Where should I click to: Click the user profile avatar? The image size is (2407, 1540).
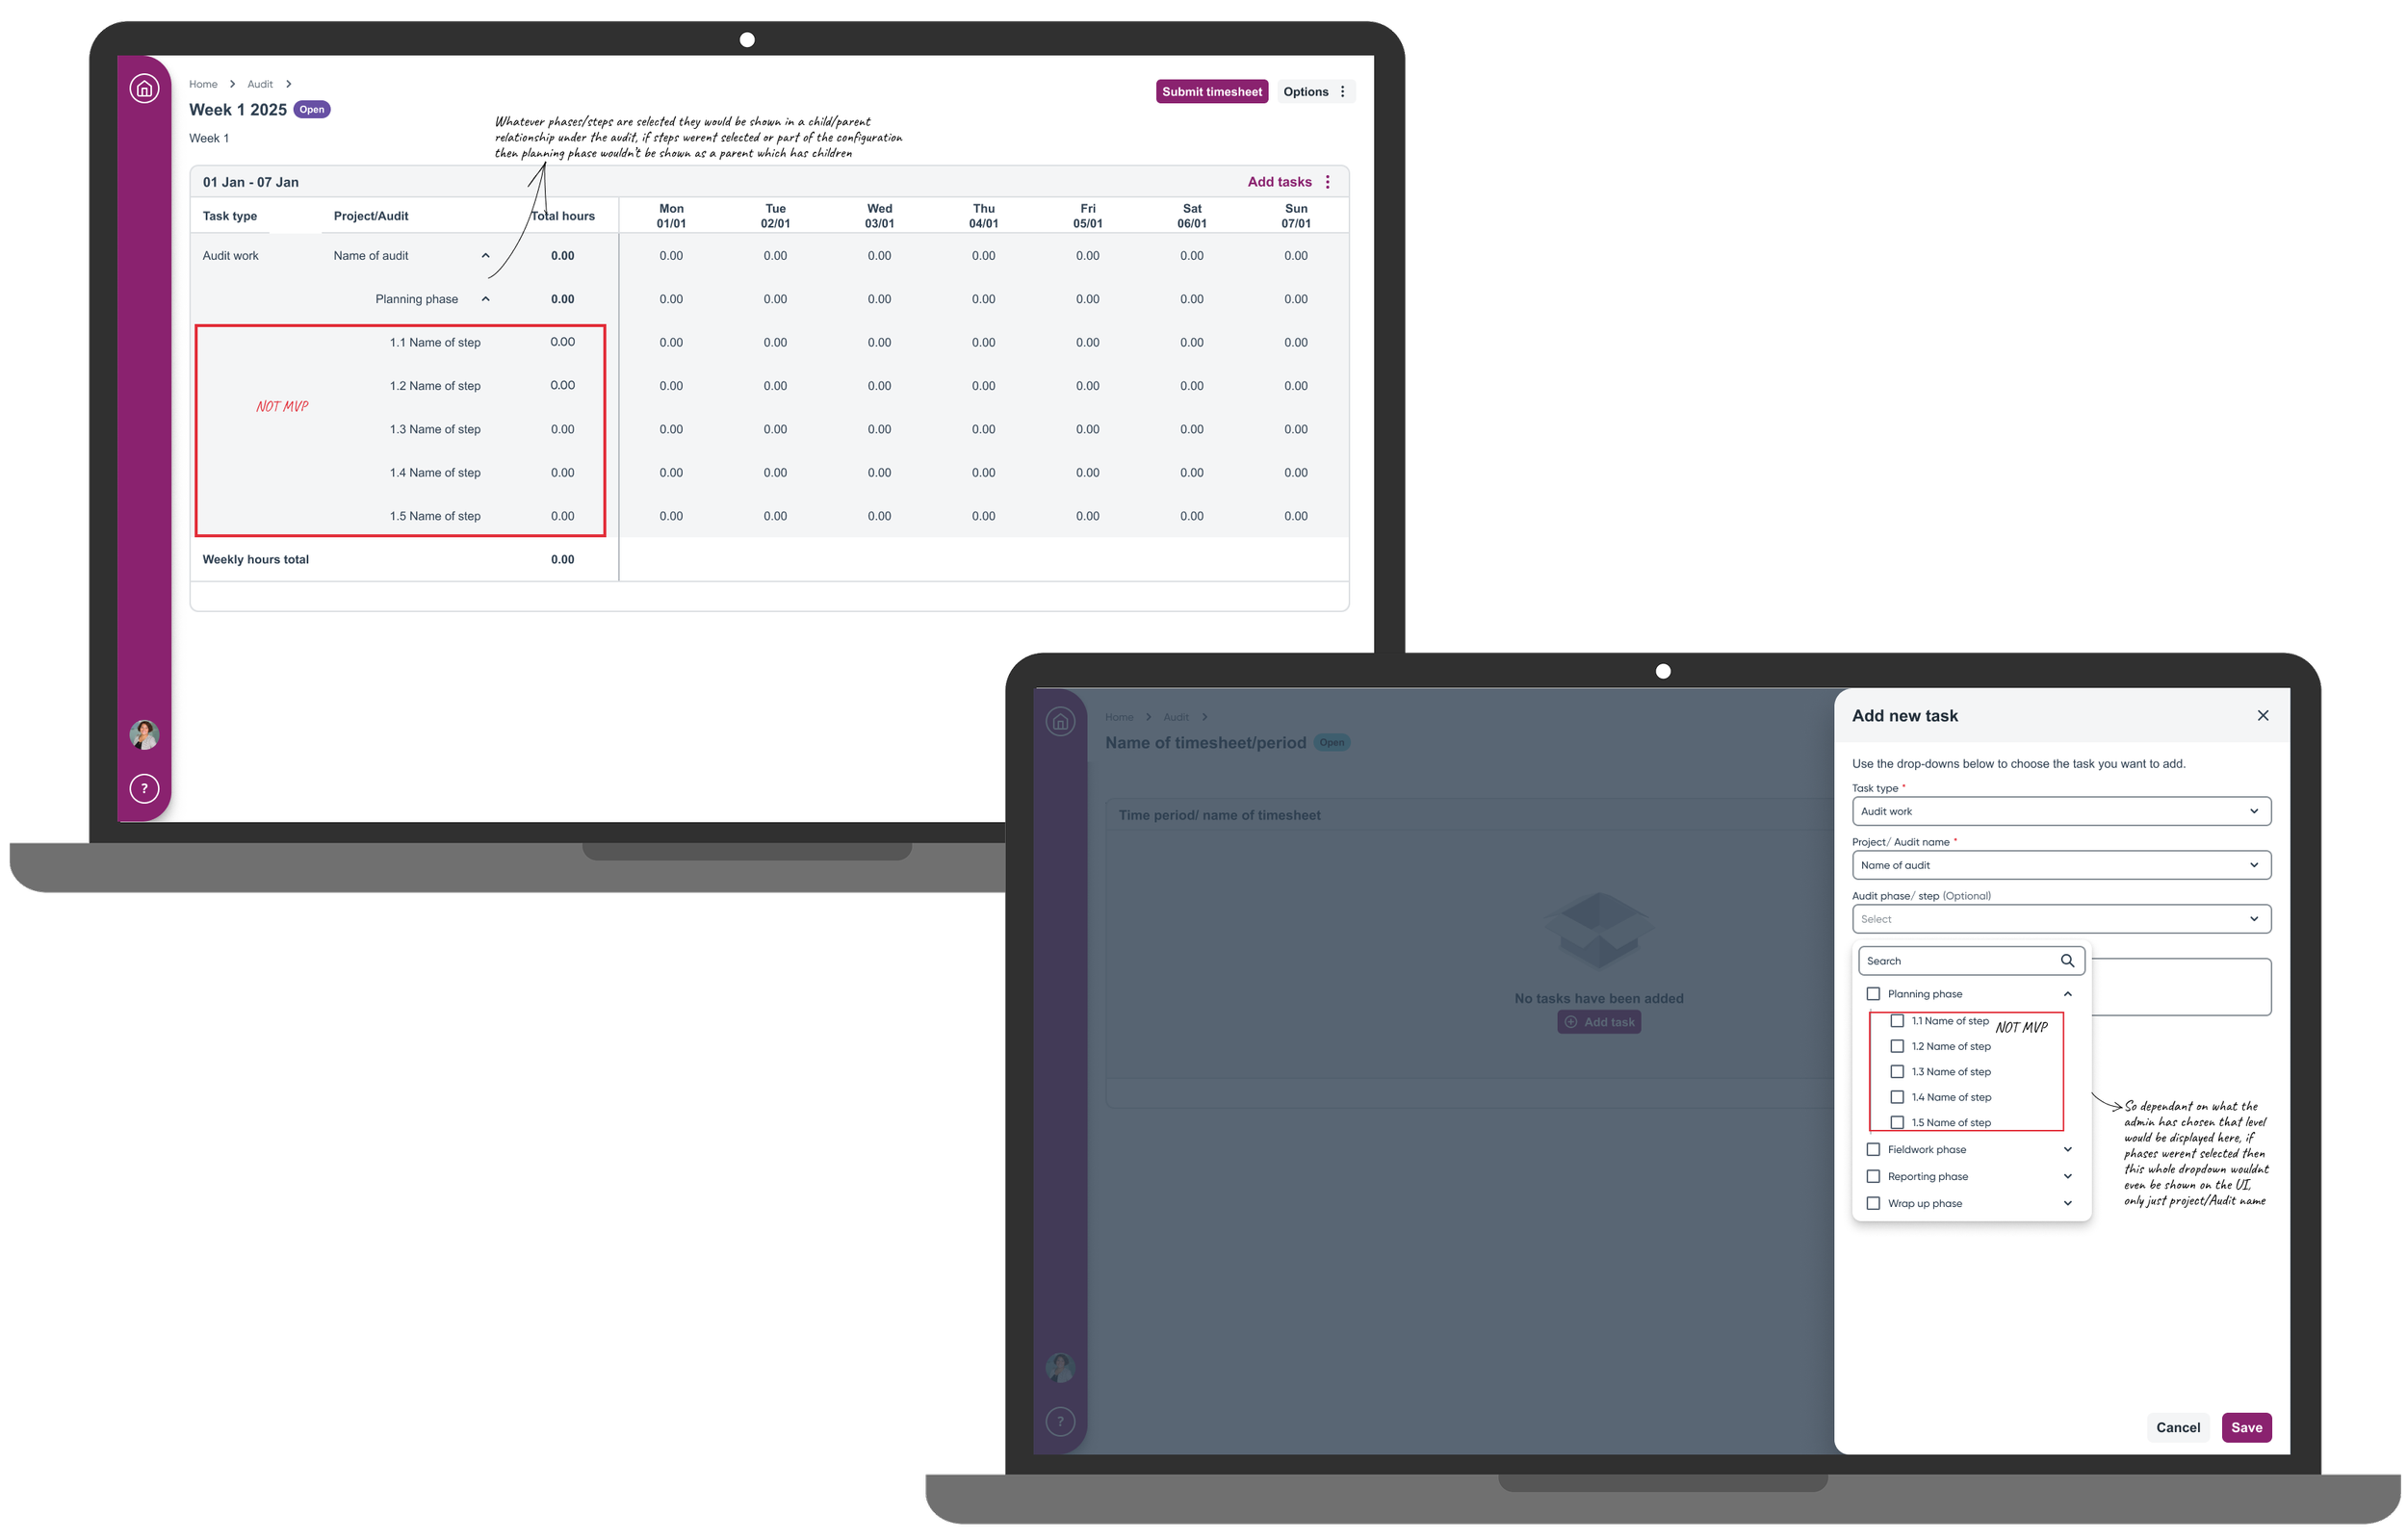144,735
